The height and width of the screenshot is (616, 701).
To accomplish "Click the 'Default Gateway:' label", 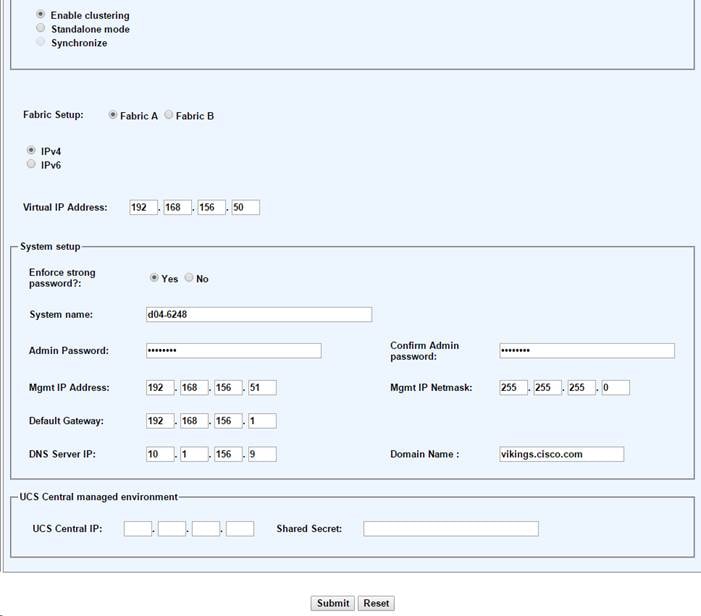I will pyautogui.click(x=66, y=421).
